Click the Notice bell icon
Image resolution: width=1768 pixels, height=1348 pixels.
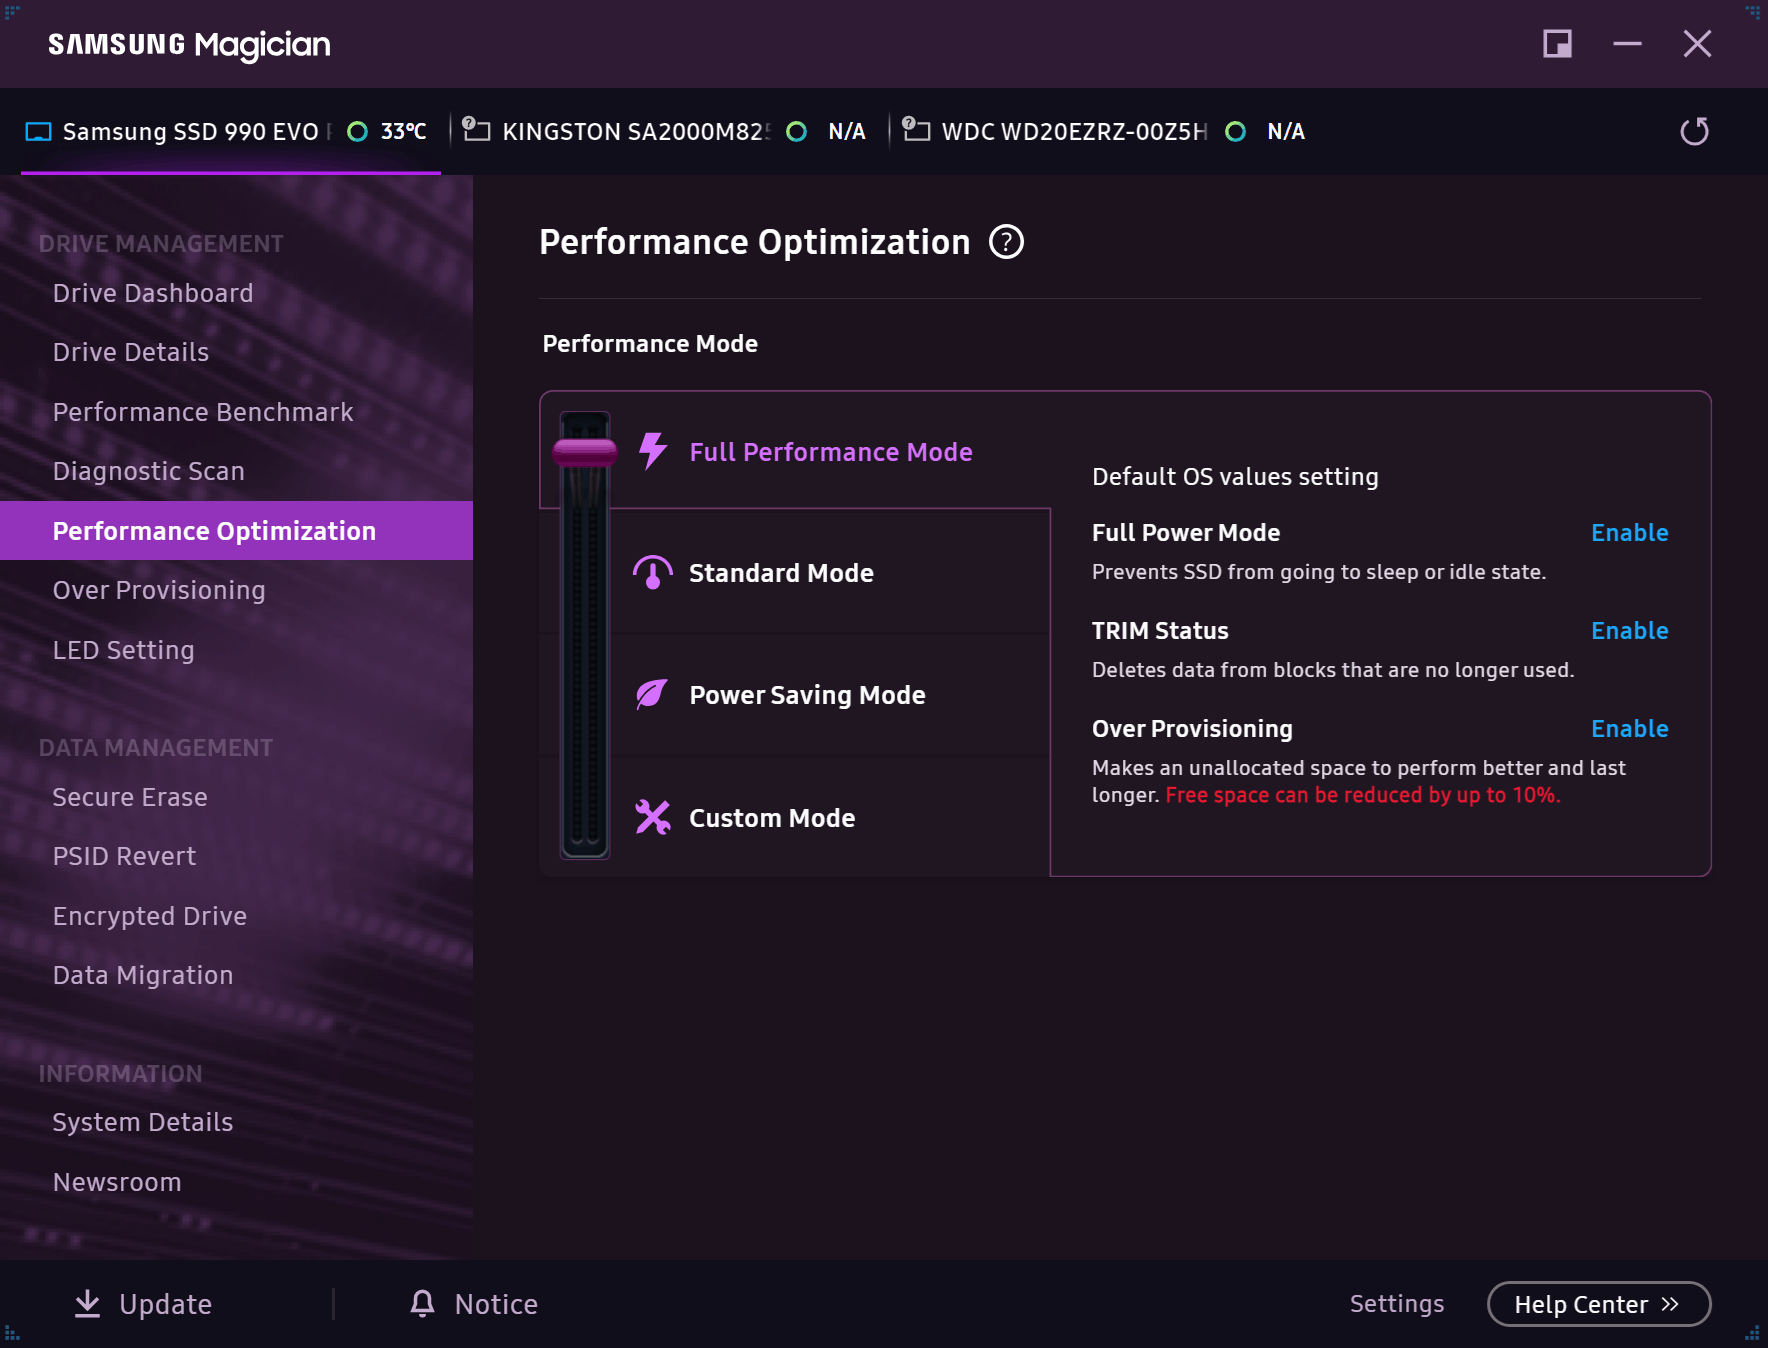[423, 1303]
